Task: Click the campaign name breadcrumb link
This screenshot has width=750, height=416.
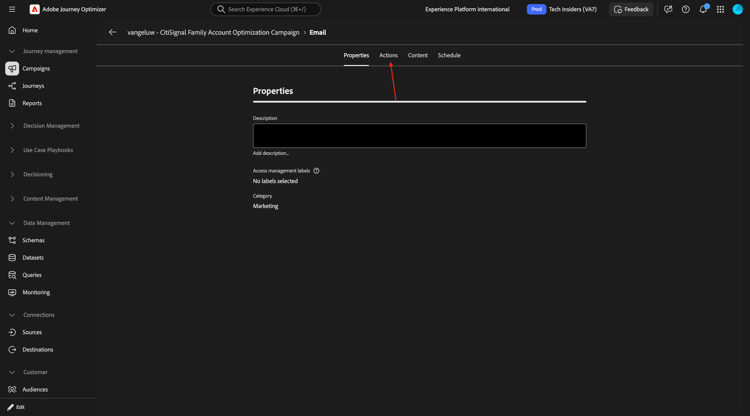Action: (x=213, y=33)
